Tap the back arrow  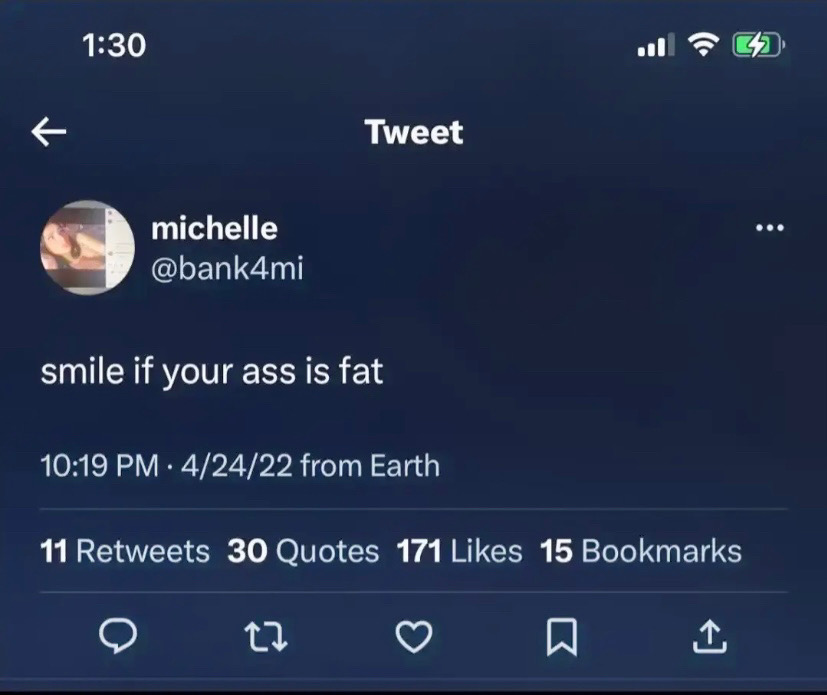[x=50, y=132]
